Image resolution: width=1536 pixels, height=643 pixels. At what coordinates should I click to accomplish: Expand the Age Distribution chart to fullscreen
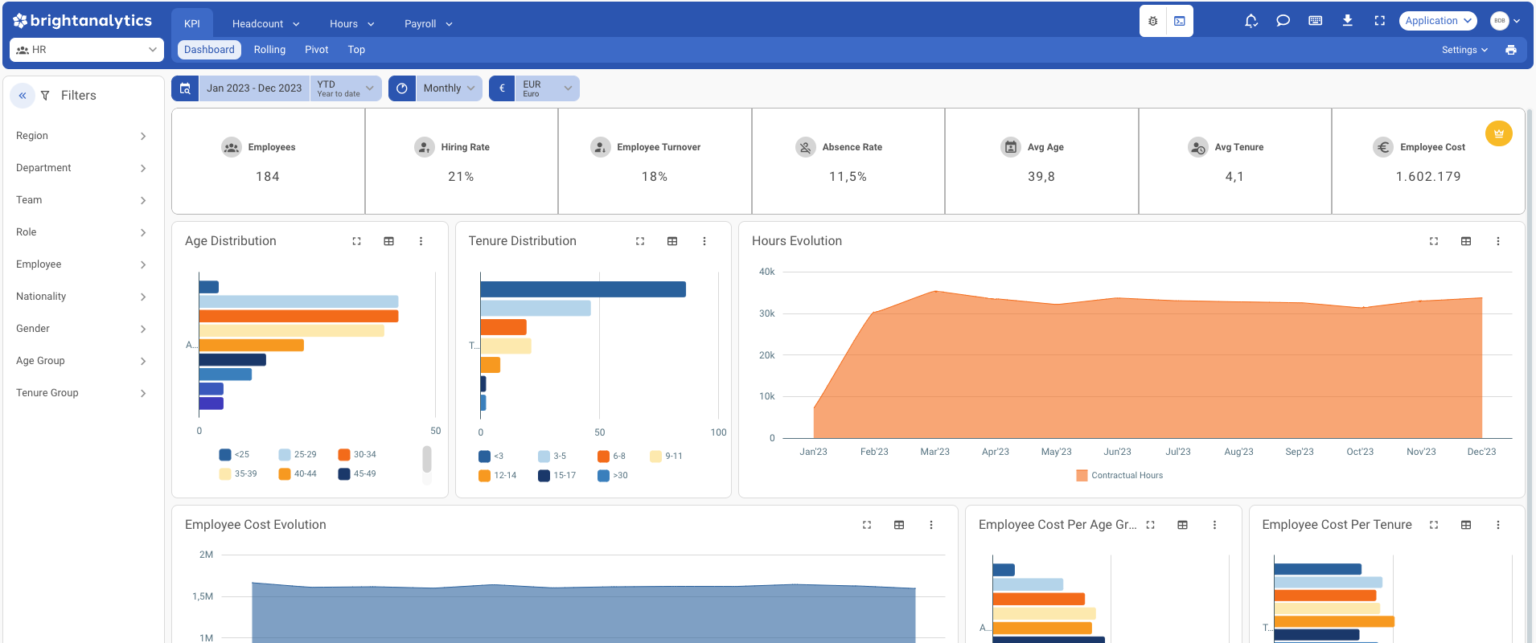click(357, 241)
